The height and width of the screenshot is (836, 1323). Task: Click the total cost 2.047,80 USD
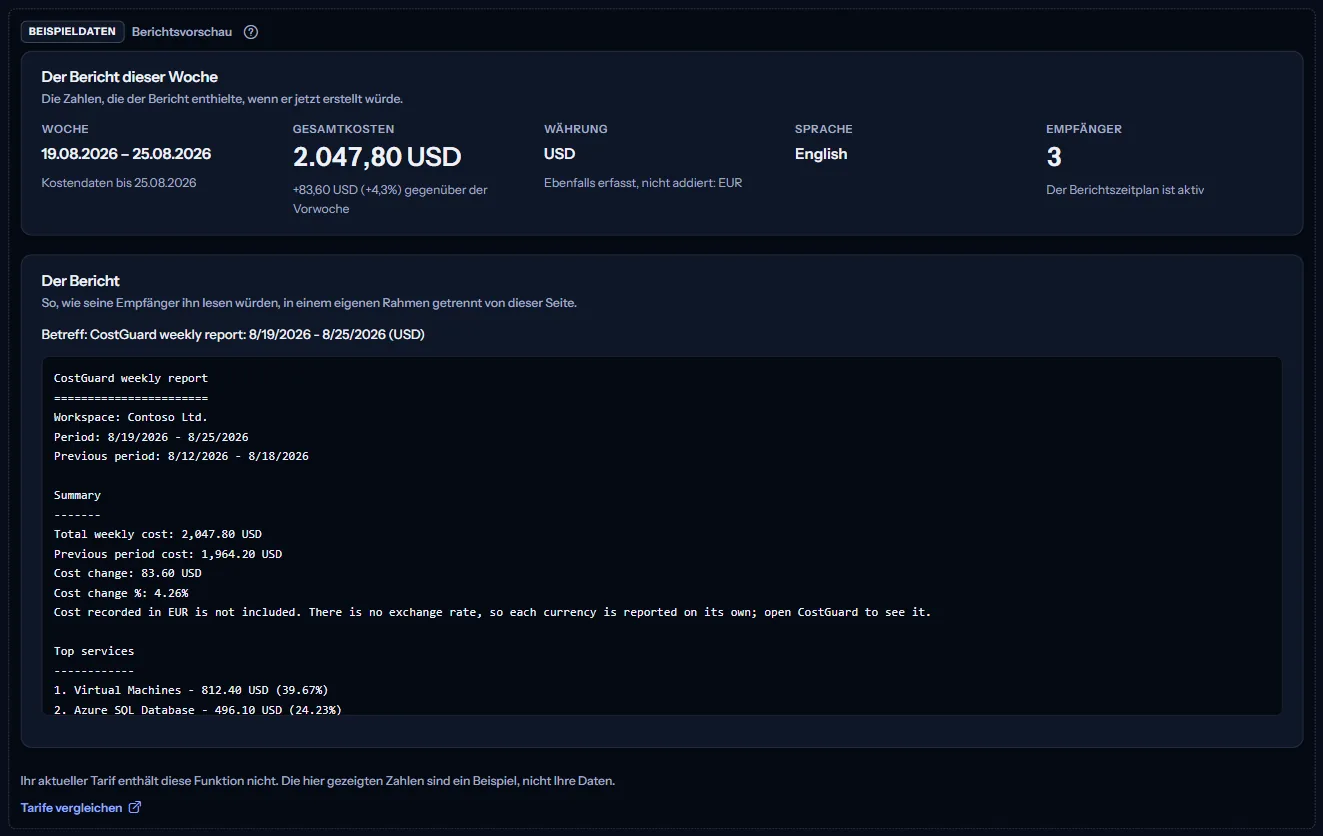(x=377, y=157)
